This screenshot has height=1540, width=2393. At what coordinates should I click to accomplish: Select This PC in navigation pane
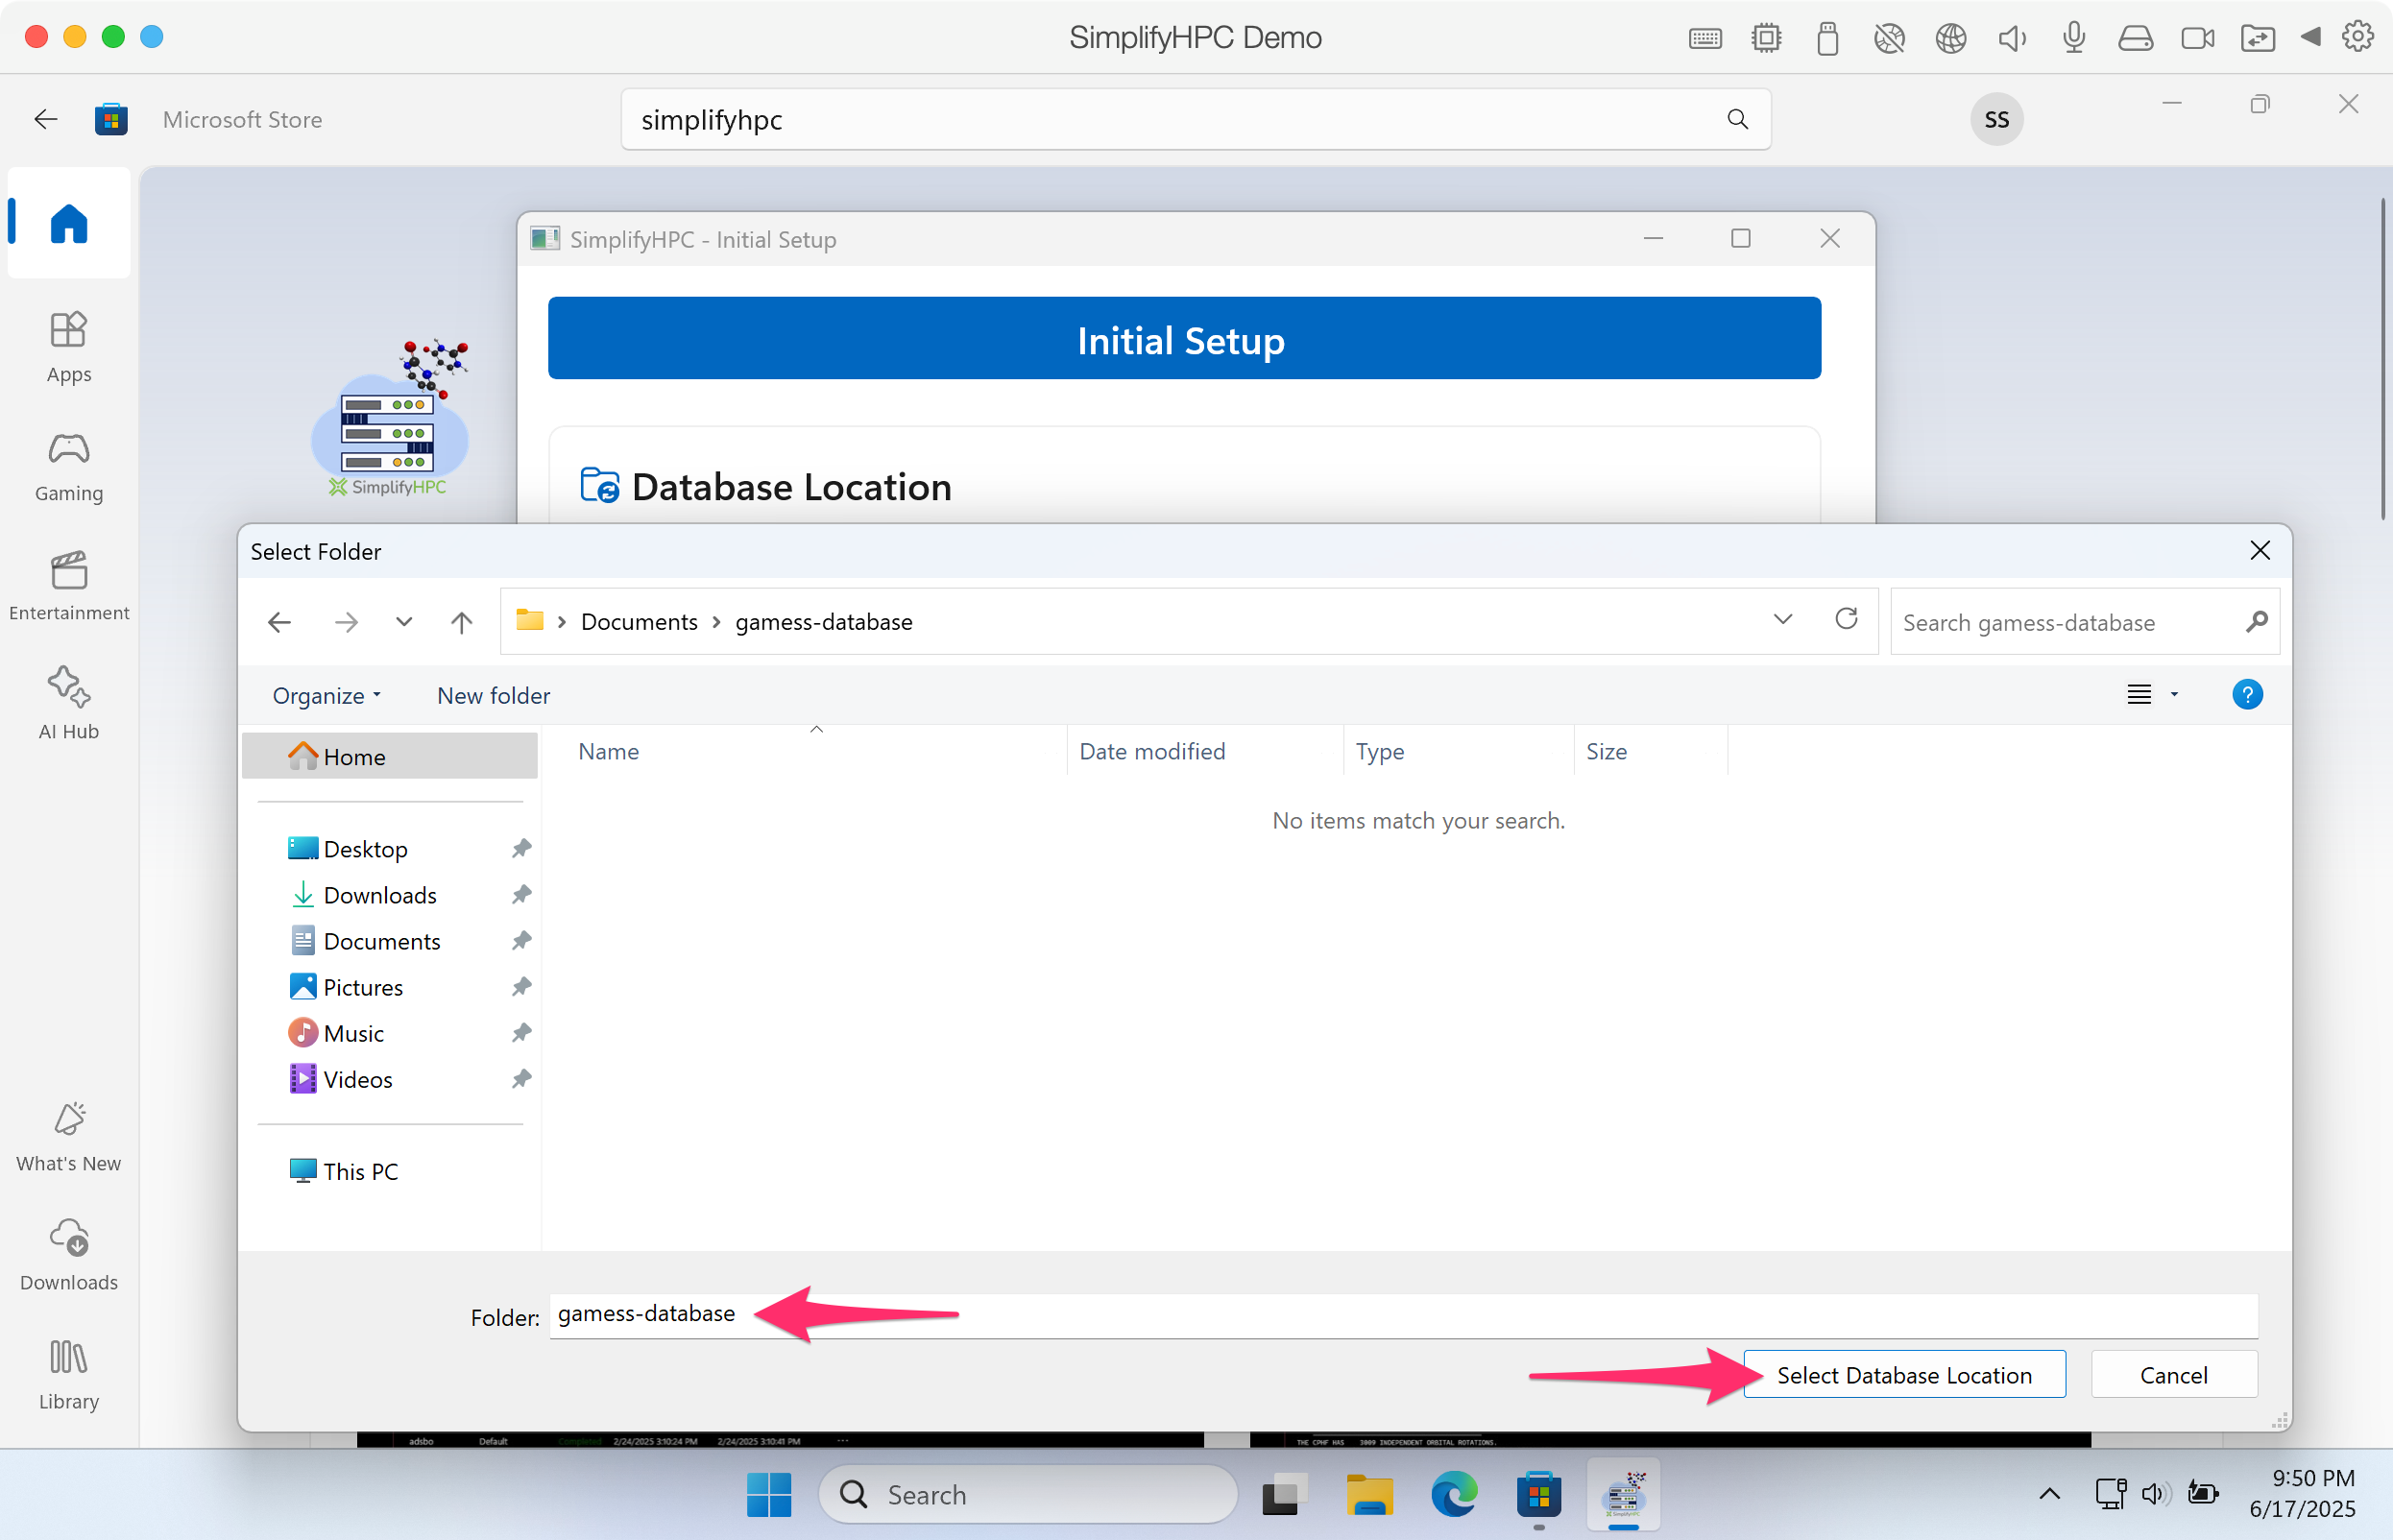(x=360, y=1171)
